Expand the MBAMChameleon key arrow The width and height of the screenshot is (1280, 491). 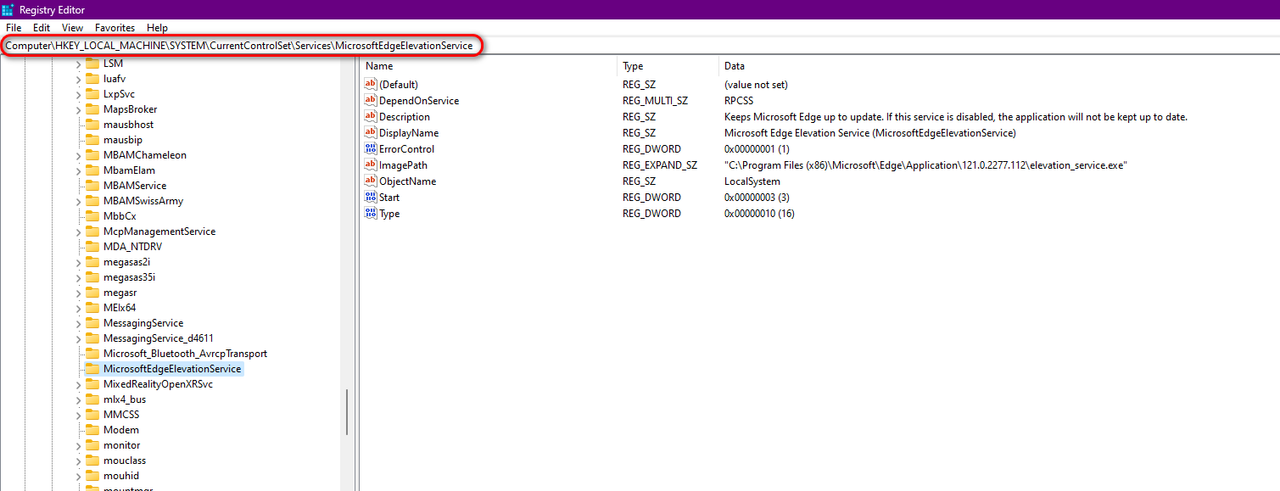77,155
